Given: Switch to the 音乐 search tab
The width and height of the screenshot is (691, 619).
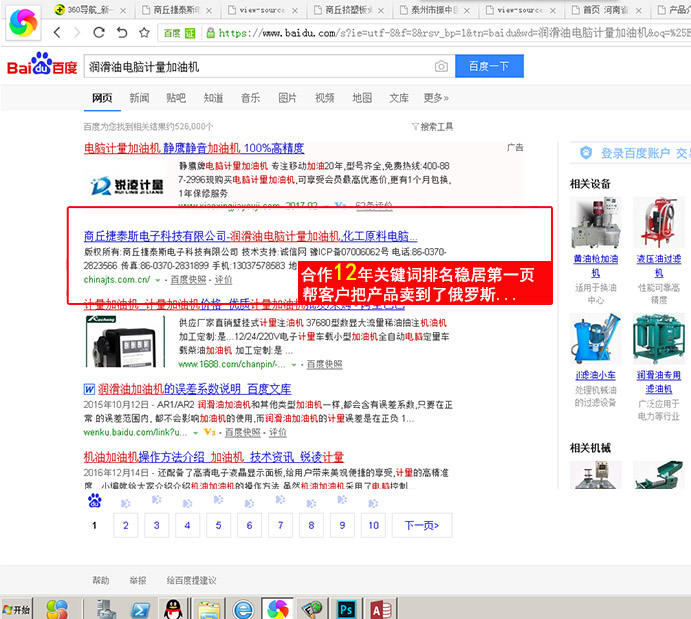Looking at the screenshot, I should point(250,98).
